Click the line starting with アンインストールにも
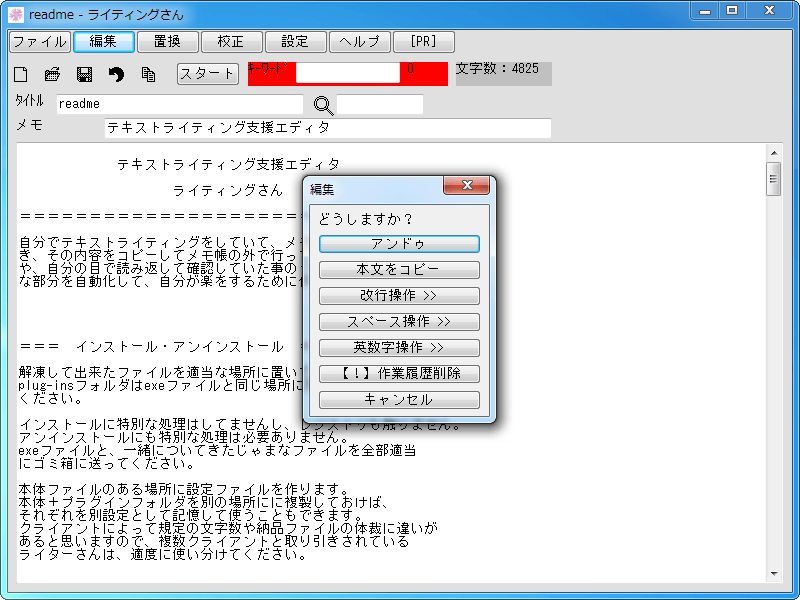Image resolution: width=800 pixels, height=600 pixels. [x=184, y=438]
